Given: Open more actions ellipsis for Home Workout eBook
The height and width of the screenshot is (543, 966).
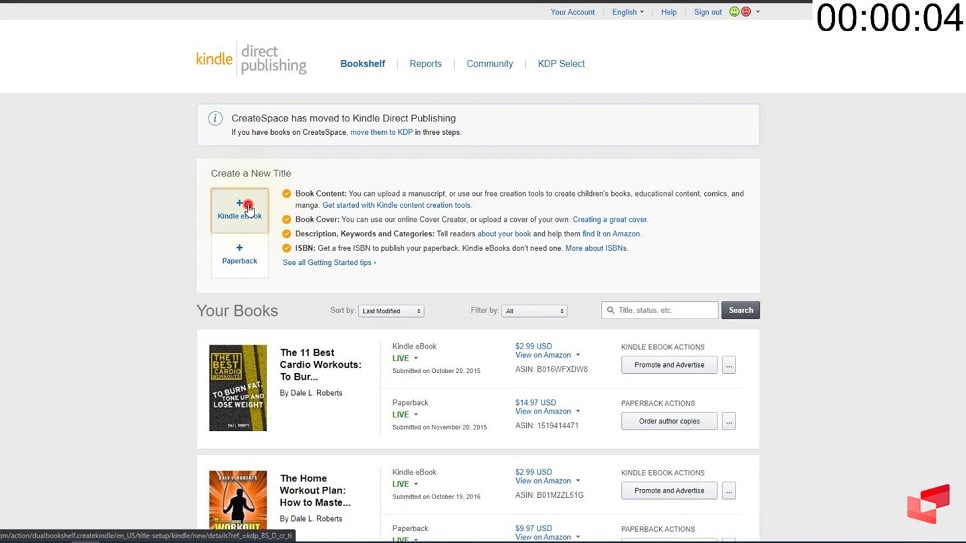Looking at the screenshot, I should [x=729, y=491].
